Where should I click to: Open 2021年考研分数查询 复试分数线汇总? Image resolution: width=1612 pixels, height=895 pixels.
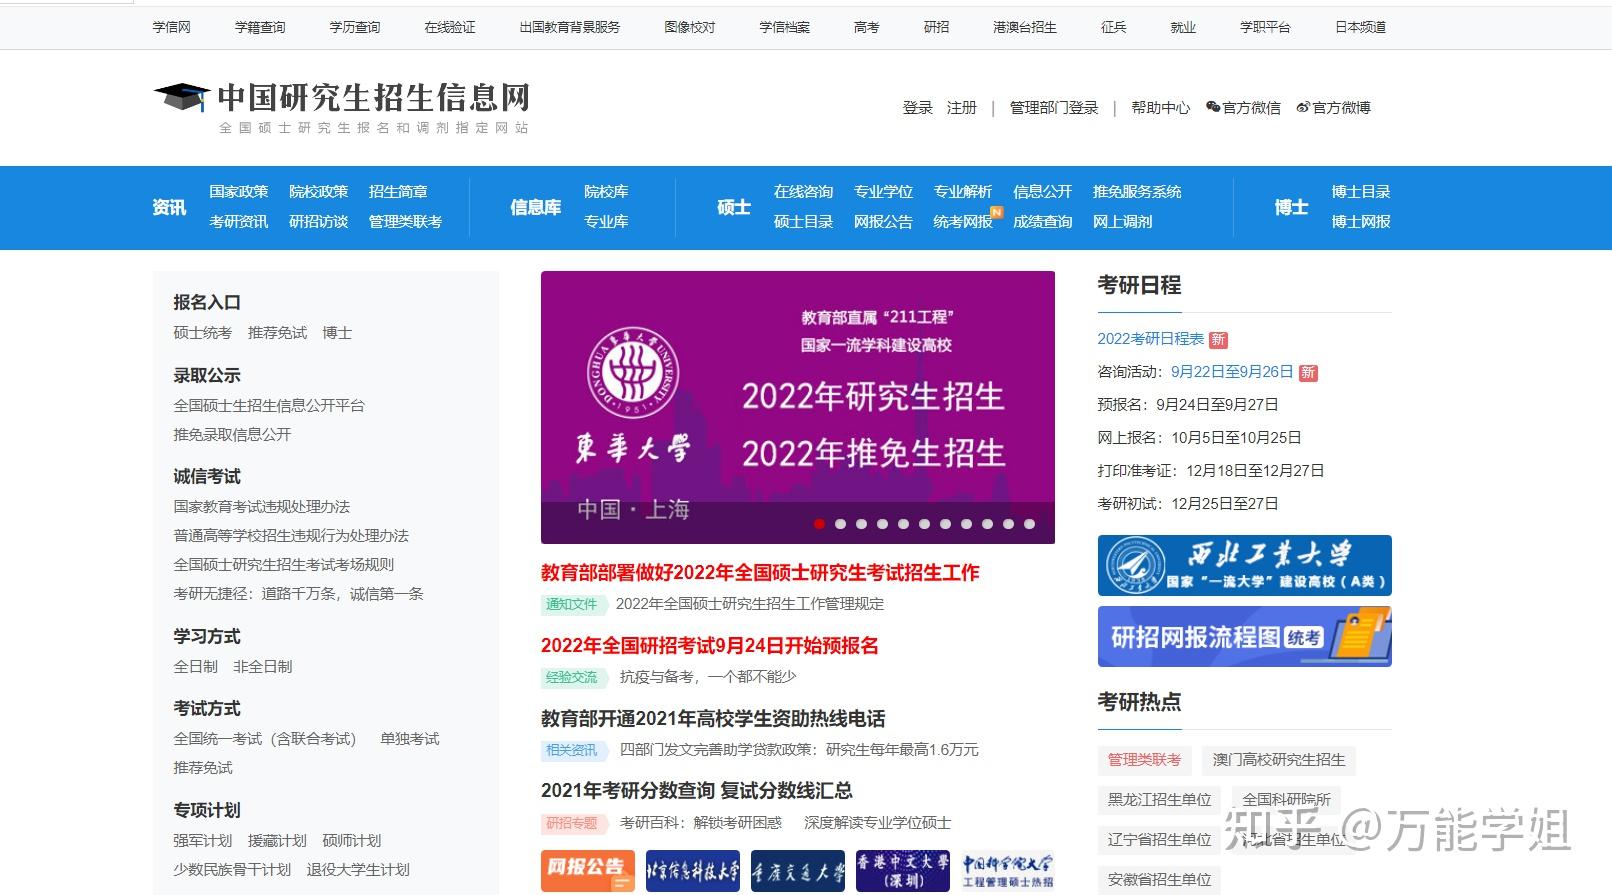click(697, 791)
